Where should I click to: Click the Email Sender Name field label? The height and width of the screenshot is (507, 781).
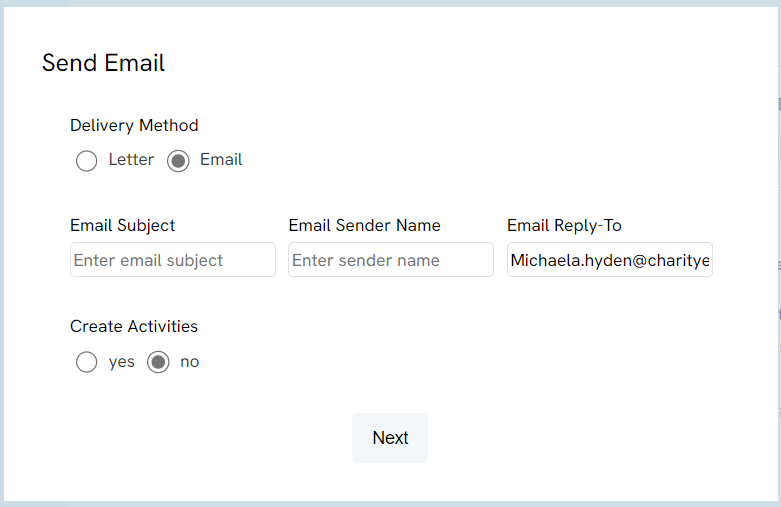coord(365,226)
